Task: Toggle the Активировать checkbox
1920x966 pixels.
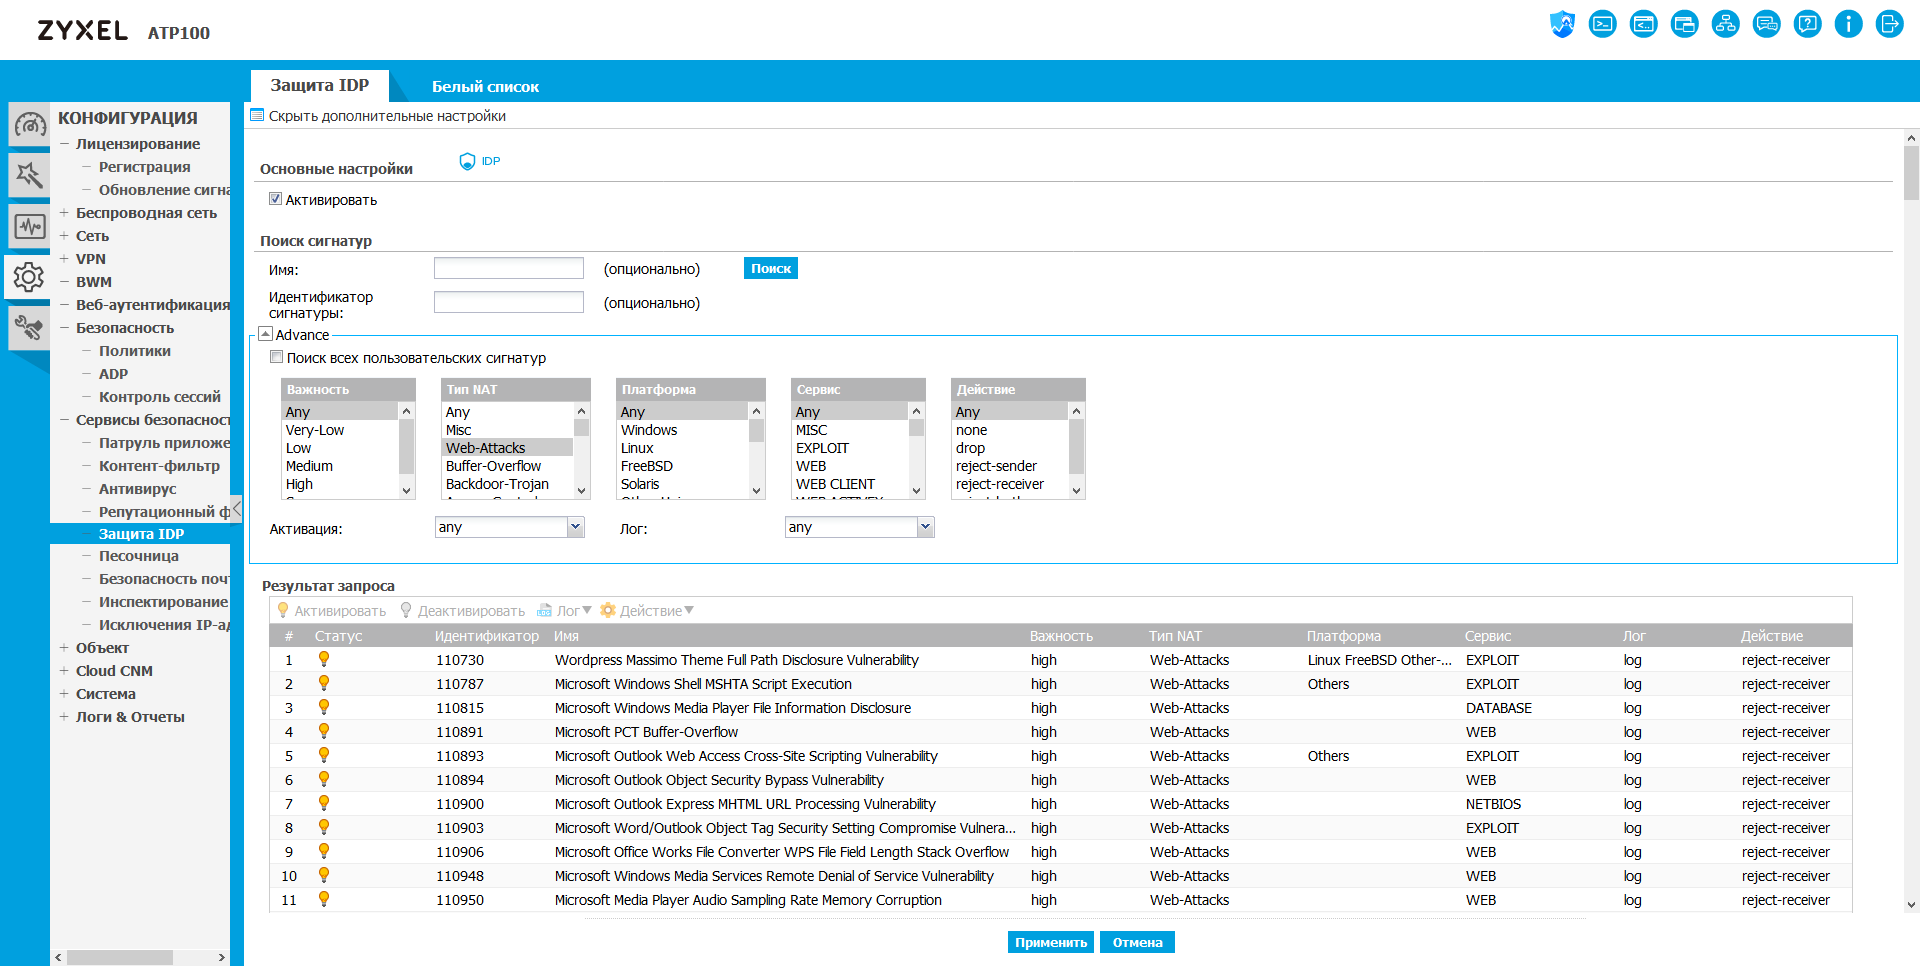Action: 276,199
